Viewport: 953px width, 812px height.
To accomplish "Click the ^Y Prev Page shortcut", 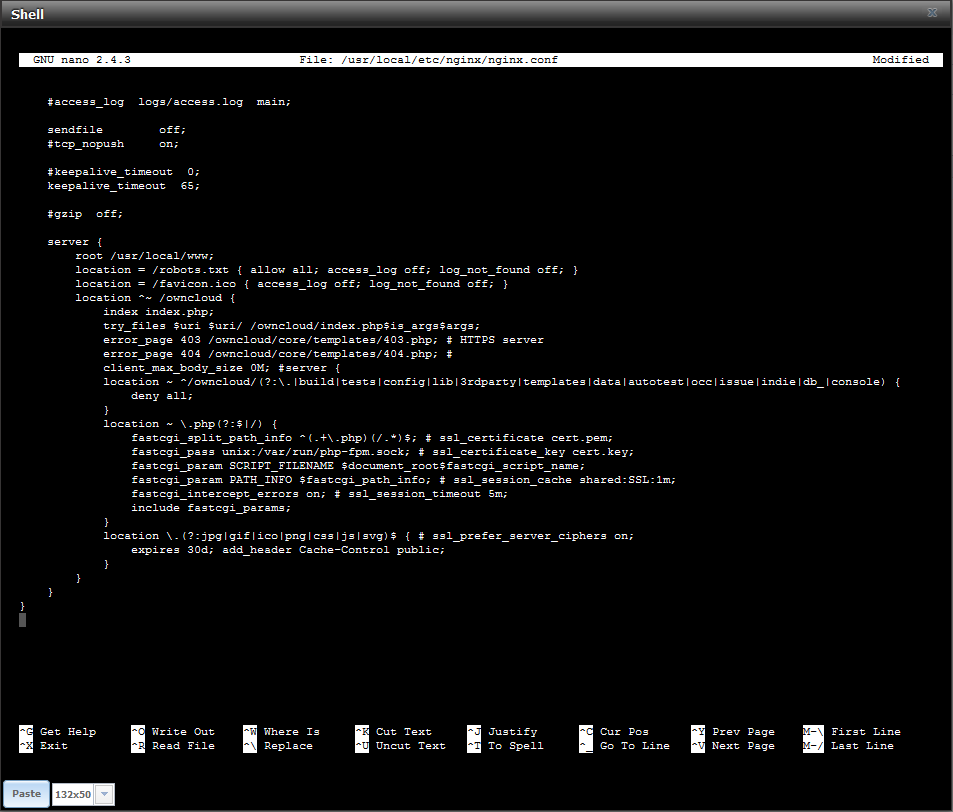I will click(x=733, y=732).
